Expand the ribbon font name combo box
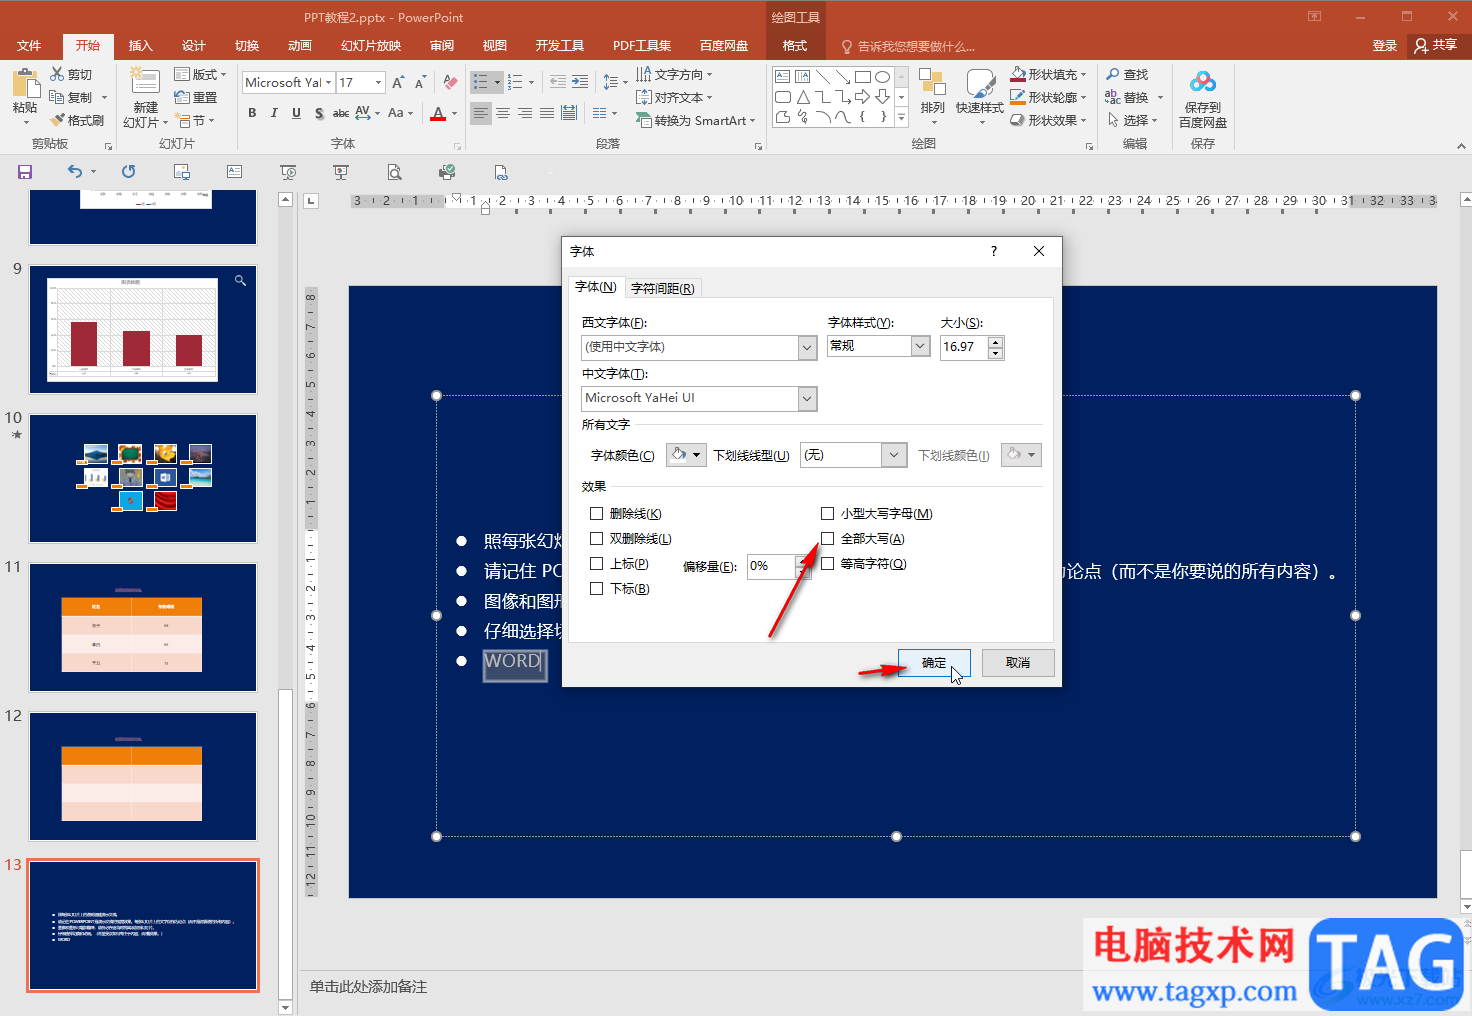 [327, 82]
